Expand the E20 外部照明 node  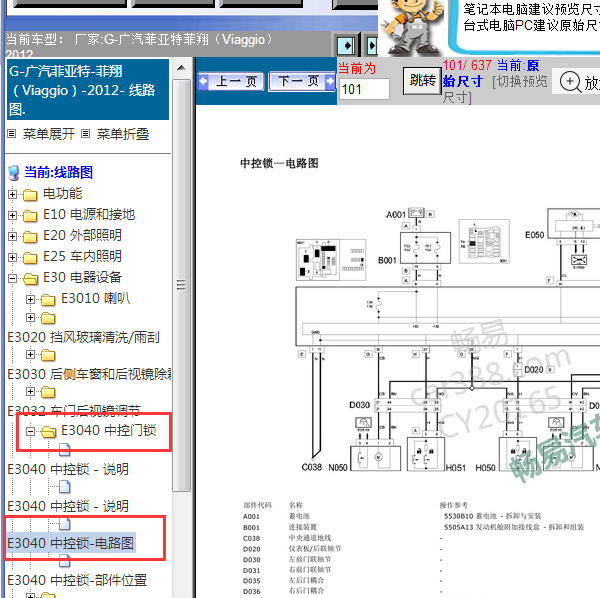pos(12,236)
